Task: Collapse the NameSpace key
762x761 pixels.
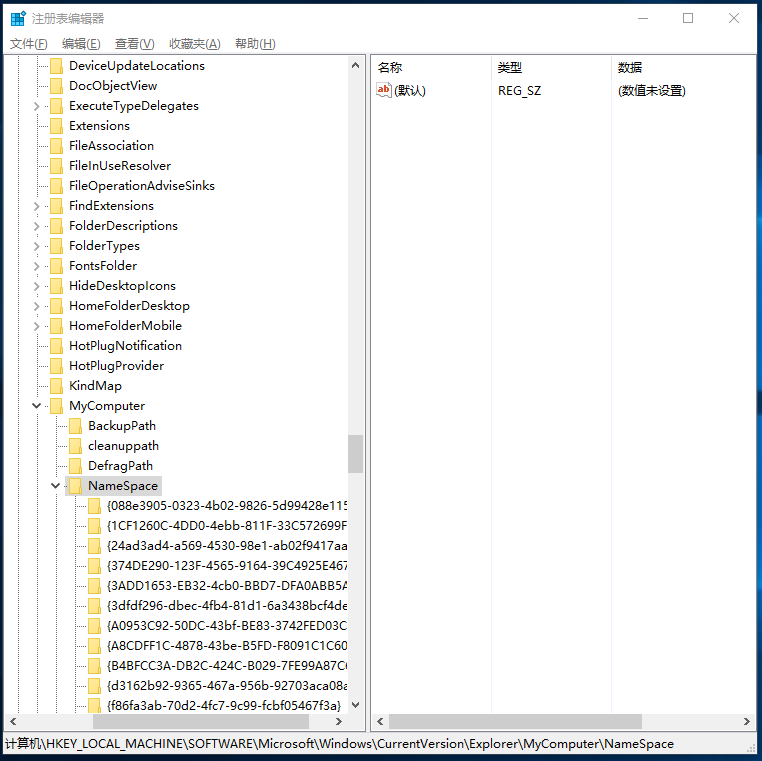Action: [x=55, y=485]
